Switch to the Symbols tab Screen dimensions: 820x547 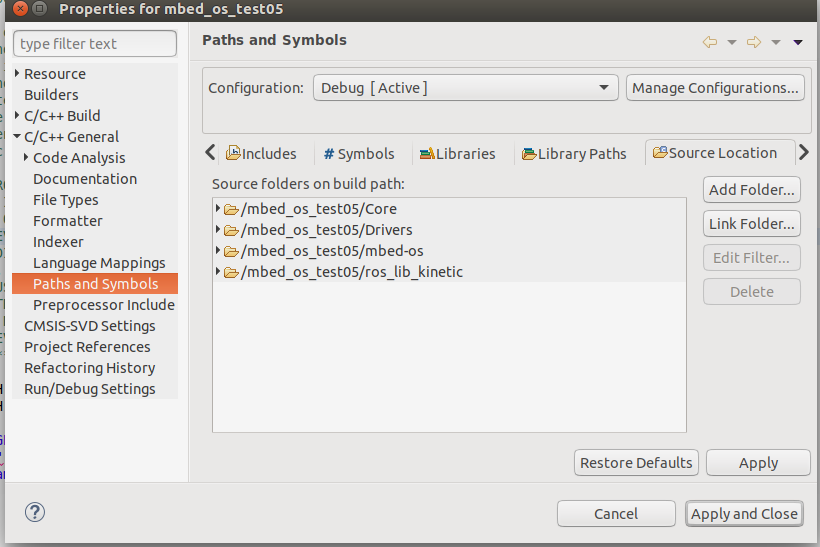(x=359, y=154)
